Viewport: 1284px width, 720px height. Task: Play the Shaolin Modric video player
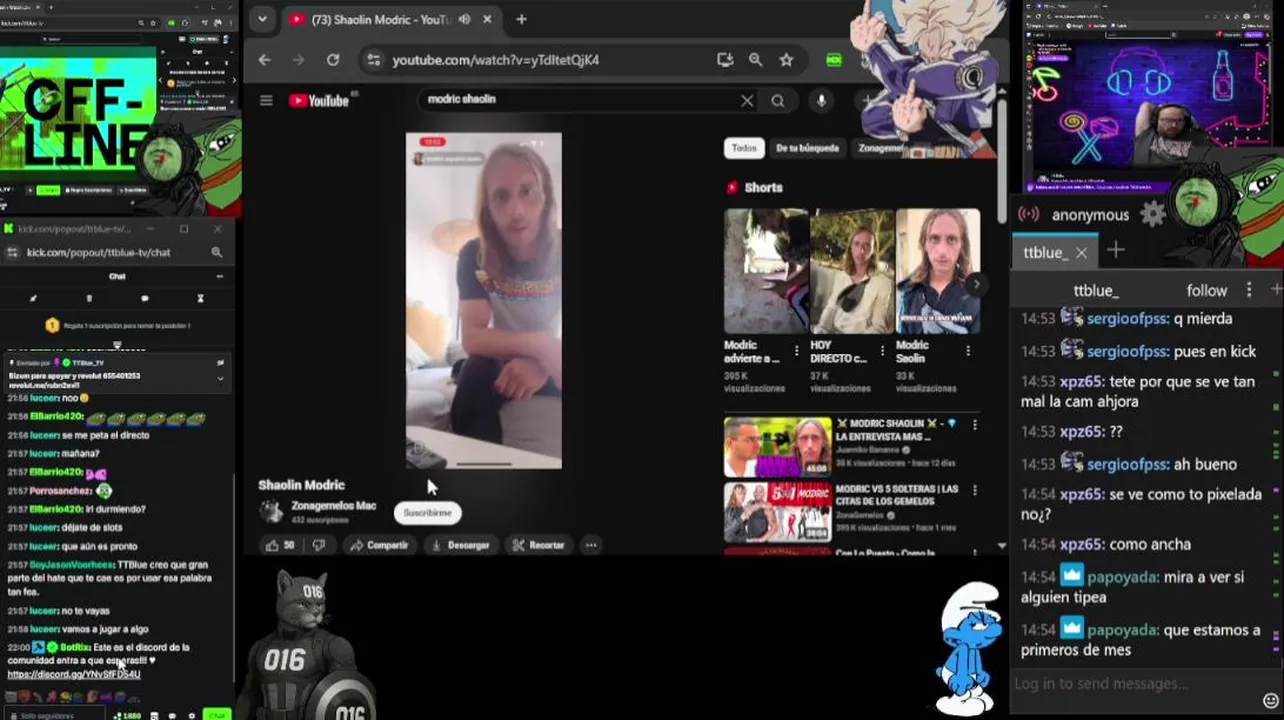484,300
